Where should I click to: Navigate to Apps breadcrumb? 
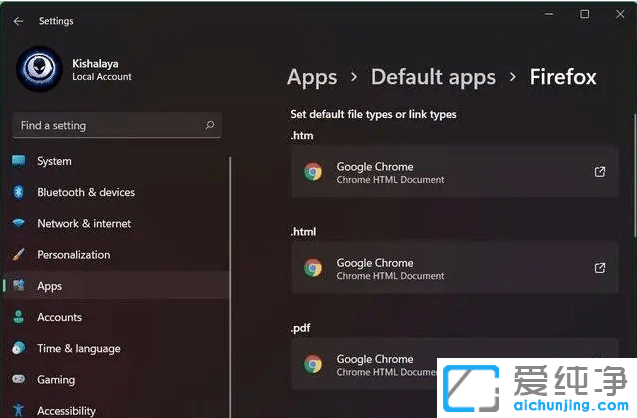point(312,77)
